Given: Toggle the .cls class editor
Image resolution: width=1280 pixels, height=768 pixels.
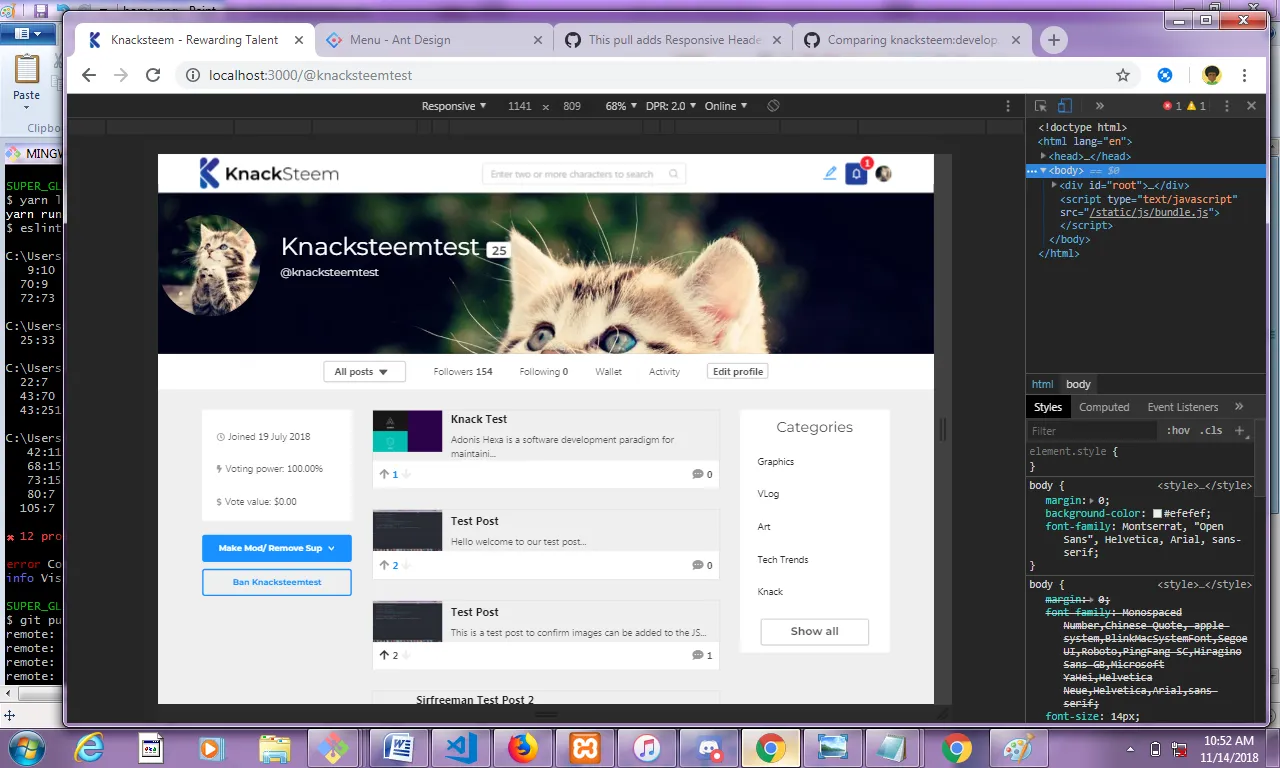Looking at the screenshot, I should [x=1212, y=430].
